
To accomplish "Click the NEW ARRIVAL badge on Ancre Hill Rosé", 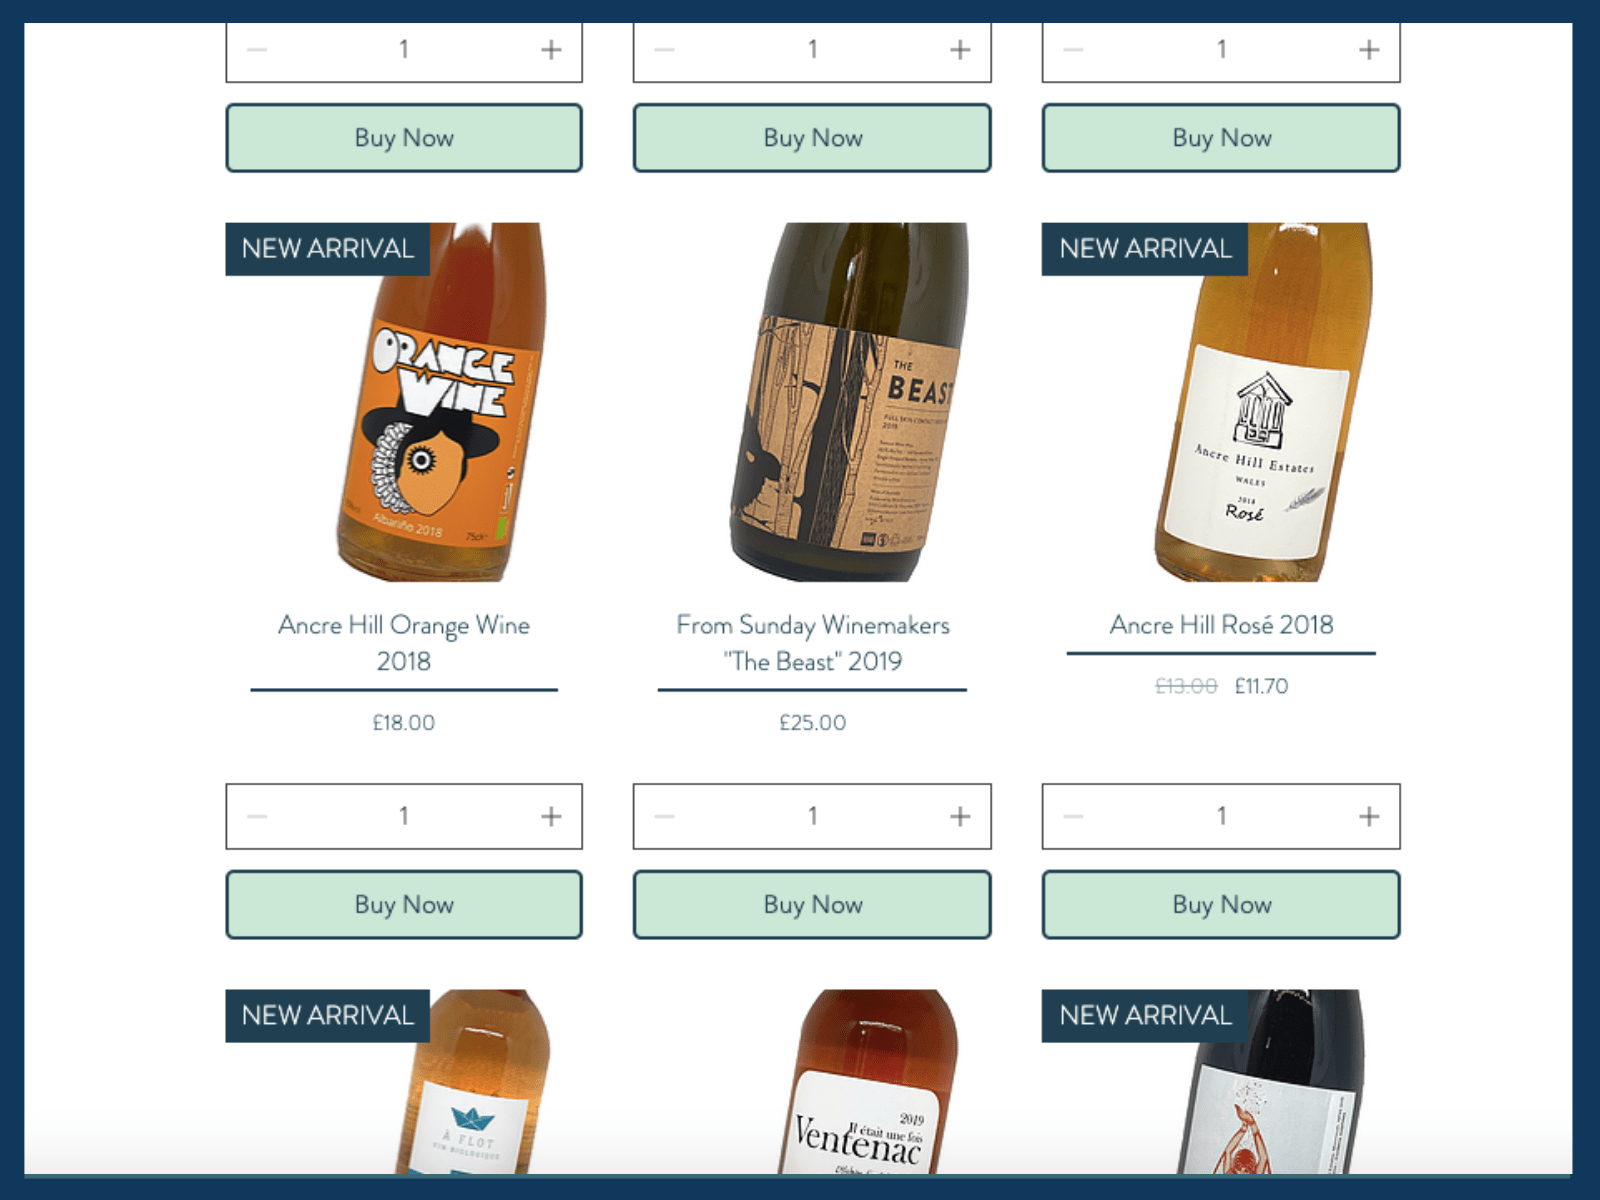I will click(x=1145, y=249).
